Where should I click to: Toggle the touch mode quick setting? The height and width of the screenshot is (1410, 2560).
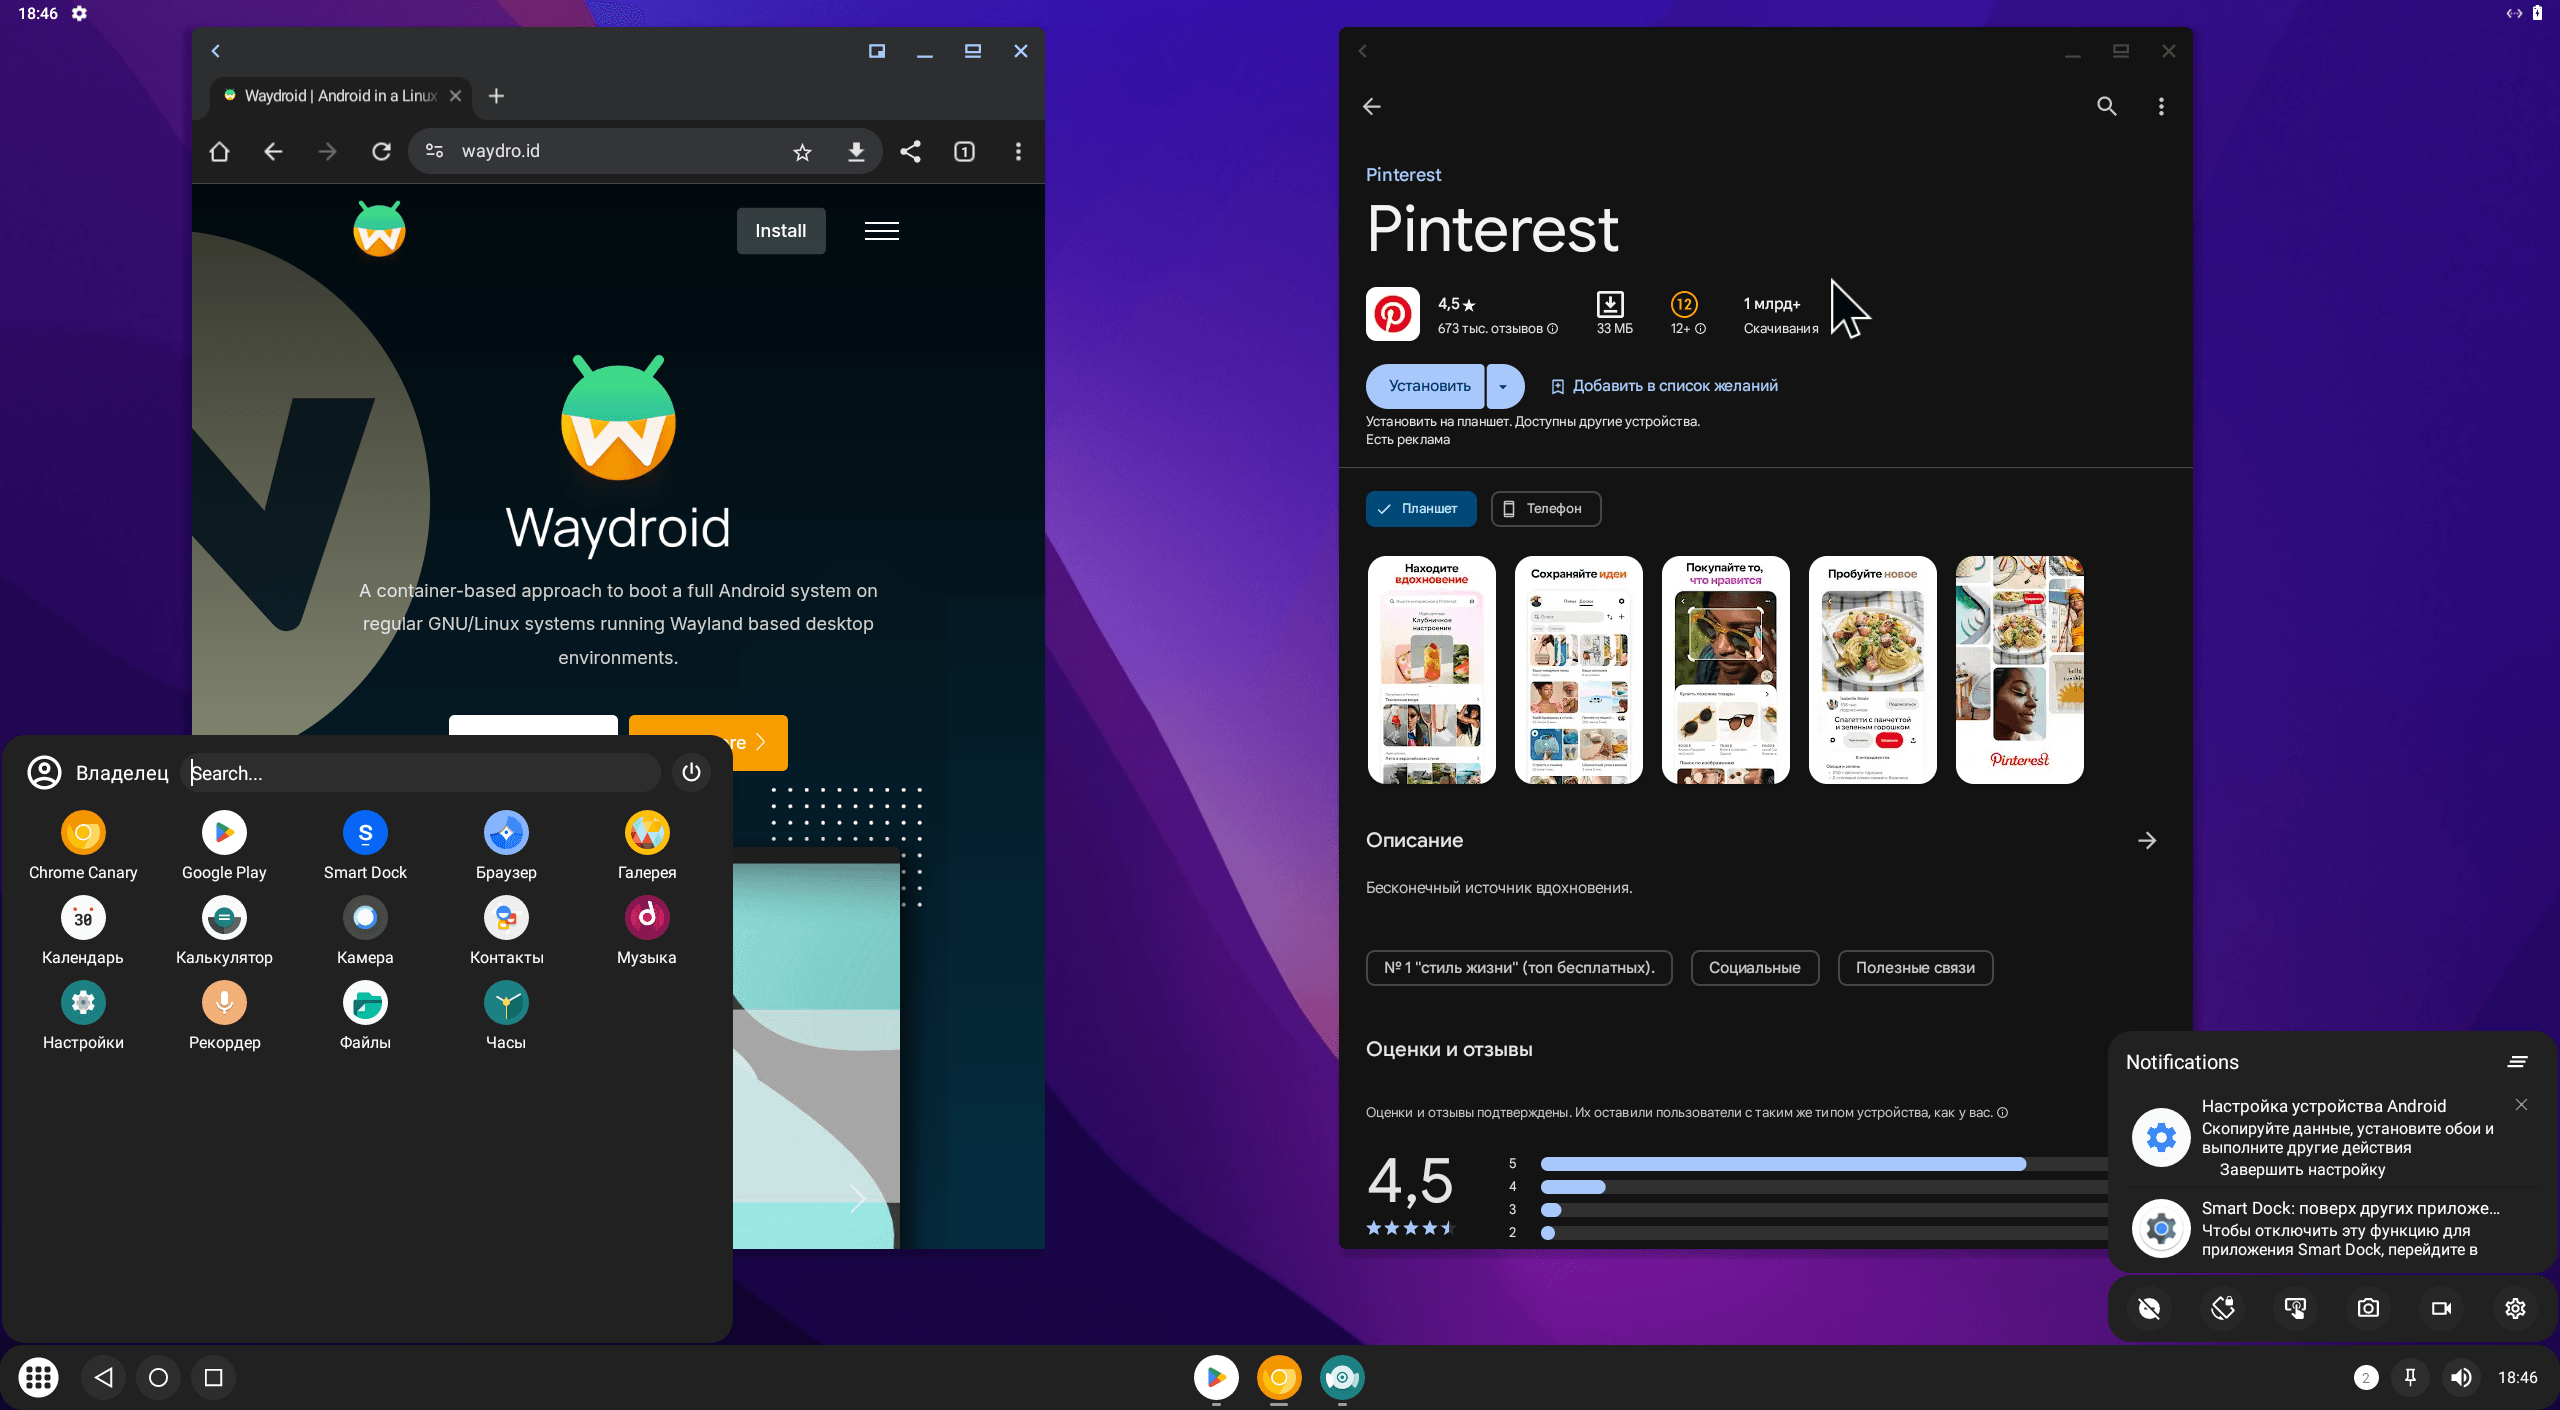(x=2295, y=1308)
